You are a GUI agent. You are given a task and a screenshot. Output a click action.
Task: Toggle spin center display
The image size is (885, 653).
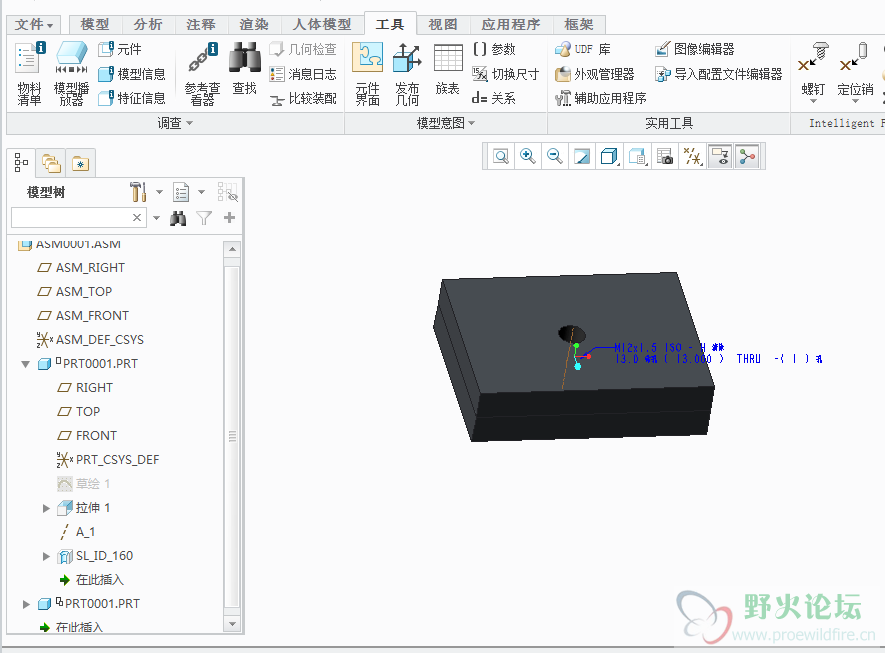click(x=747, y=156)
